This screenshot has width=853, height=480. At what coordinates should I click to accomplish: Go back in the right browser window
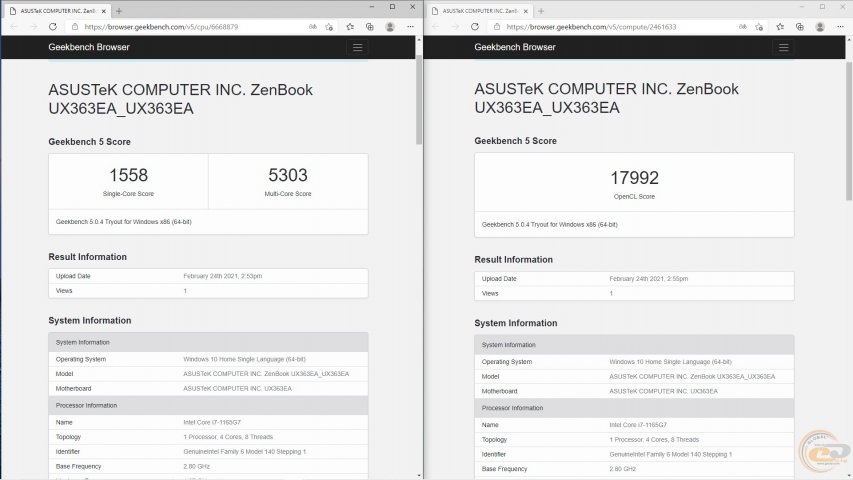(x=436, y=27)
